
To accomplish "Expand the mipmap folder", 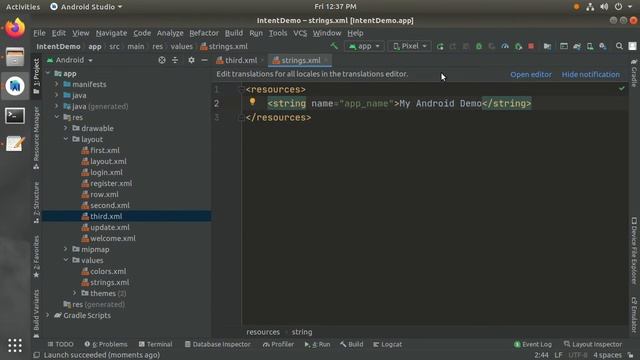I will [66, 249].
